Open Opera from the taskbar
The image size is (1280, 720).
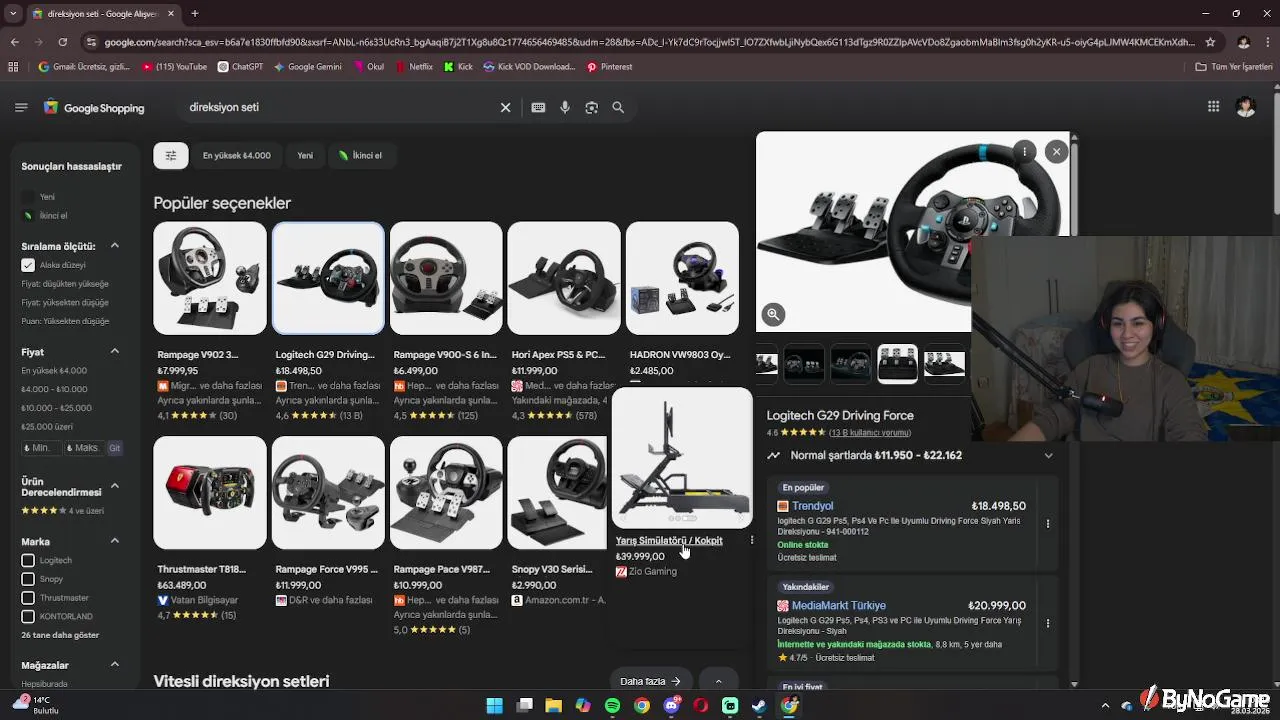[x=701, y=706]
